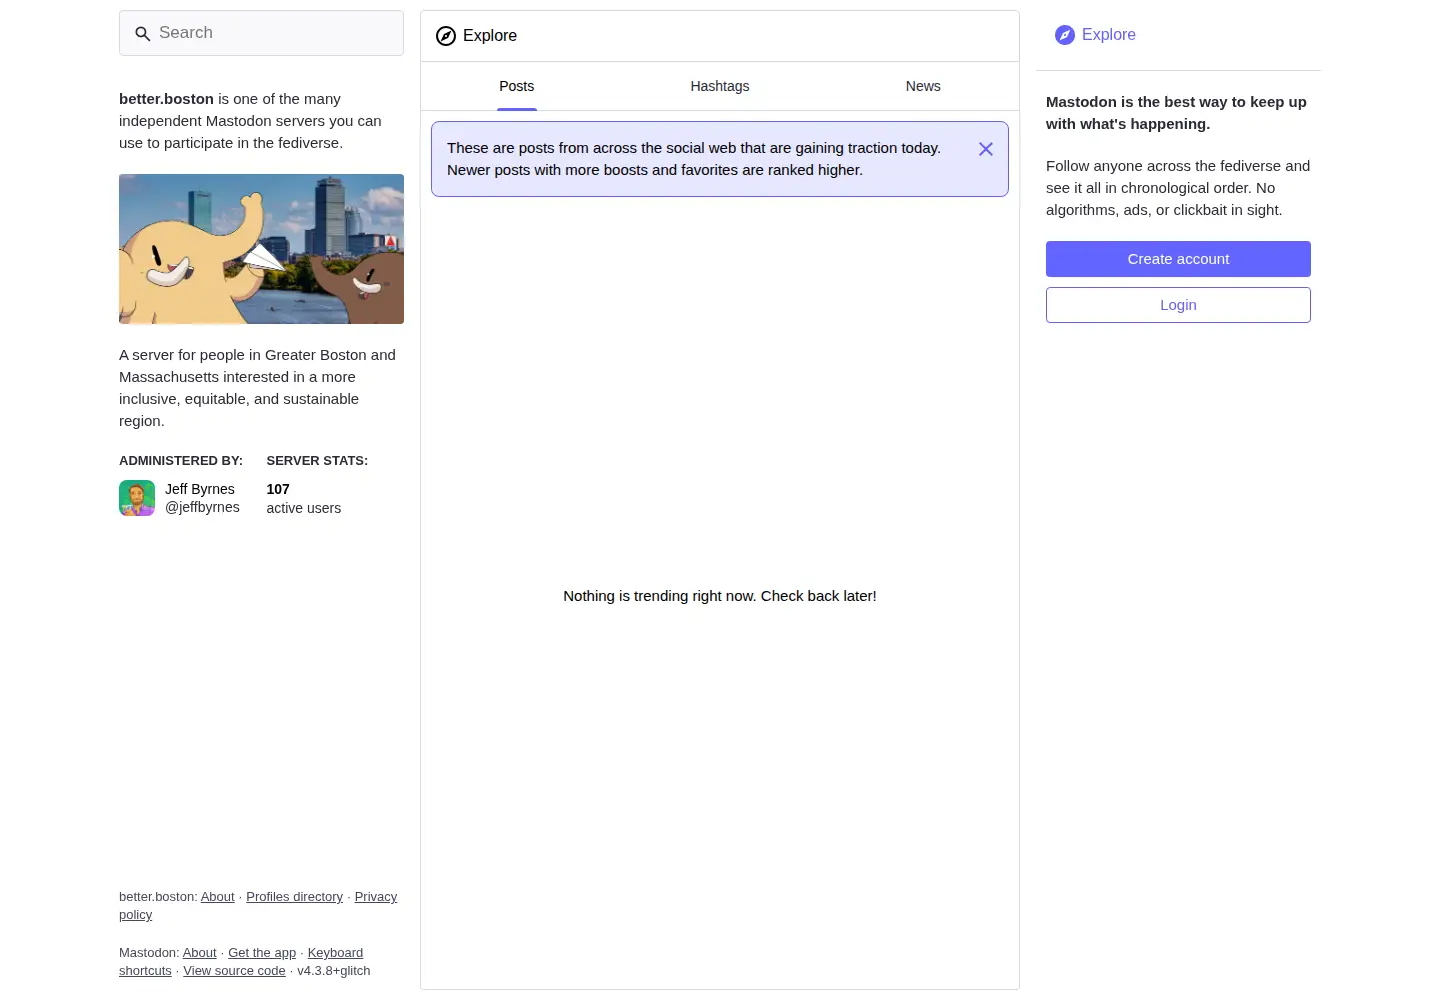
Task: Switch to the Hashtags tab
Action: pyautogui.click(x=720, y=87)
